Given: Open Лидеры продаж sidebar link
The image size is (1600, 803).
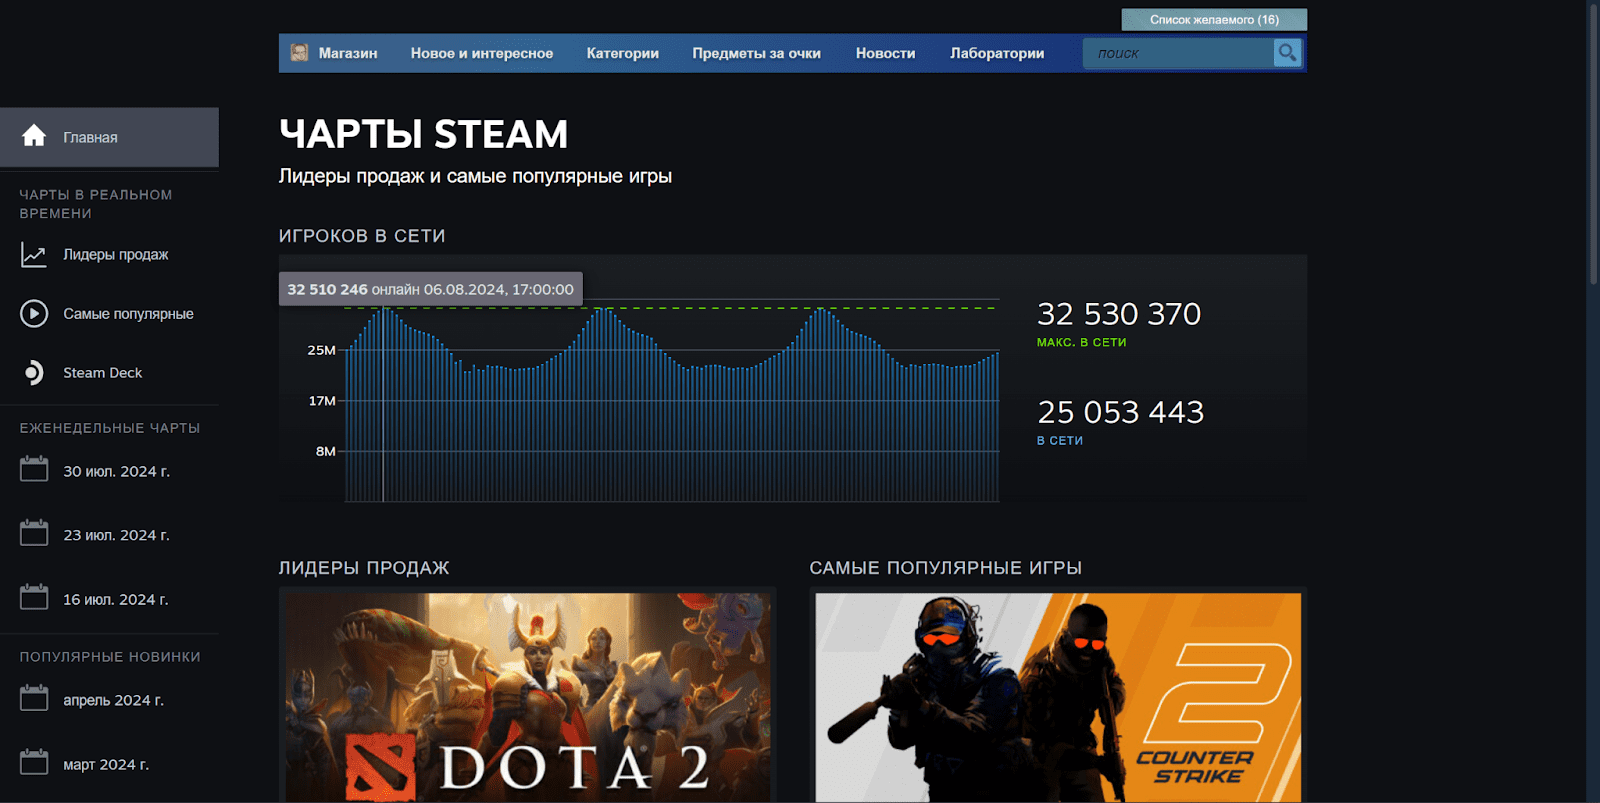Looking at the screenshot, I should (115, 255).
